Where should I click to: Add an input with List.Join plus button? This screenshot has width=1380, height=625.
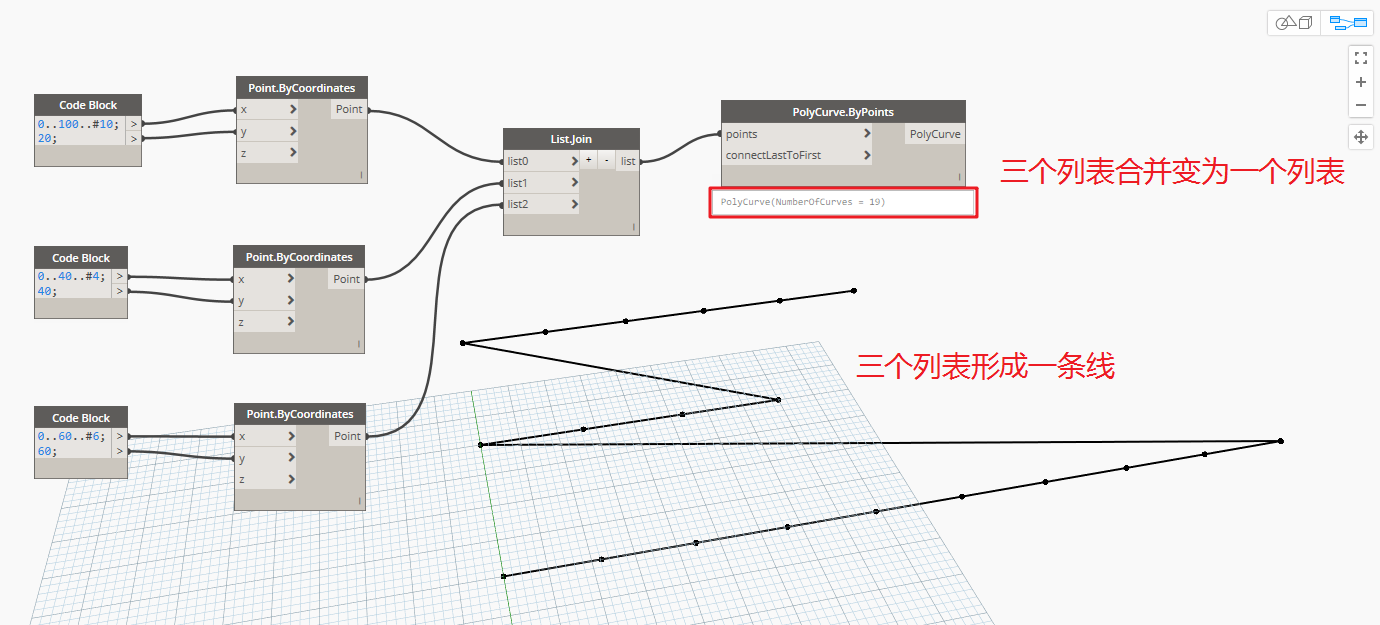(x=588, y=160)
